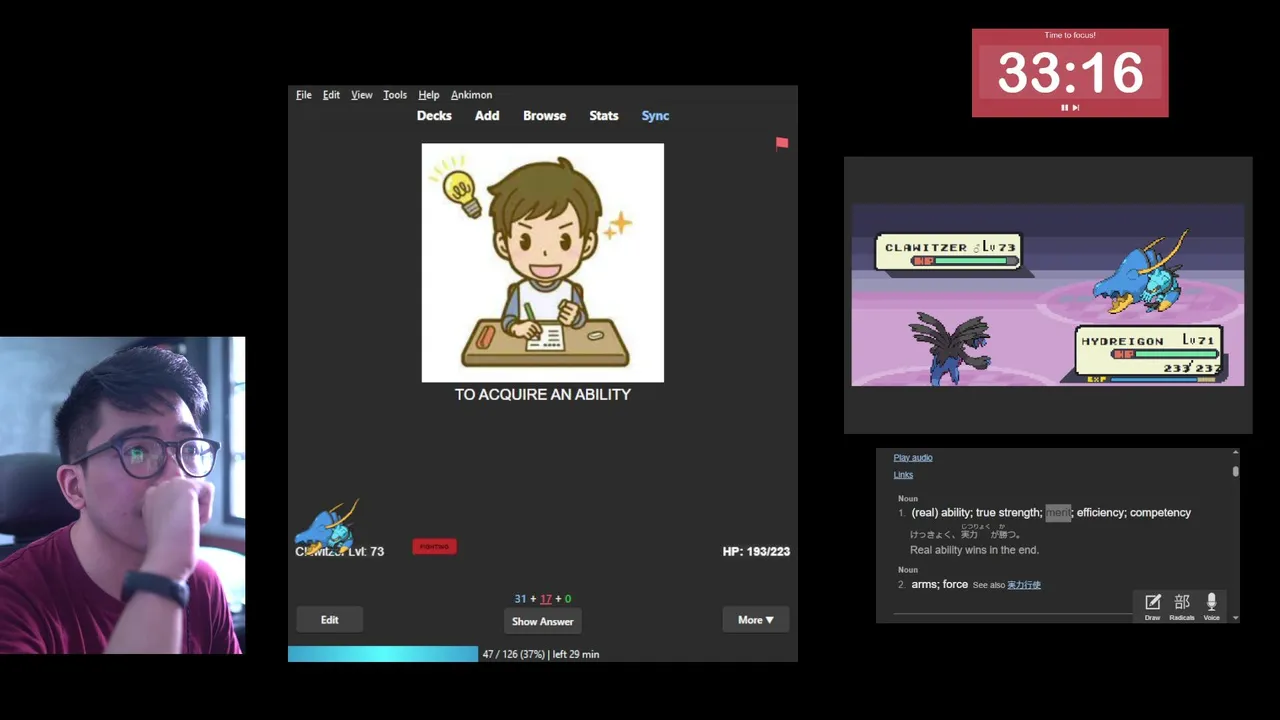Click the CLAWITZER Lv73 status box
Image resolution: width=1280 pixels, height=720 pixels.
[948, 252]
